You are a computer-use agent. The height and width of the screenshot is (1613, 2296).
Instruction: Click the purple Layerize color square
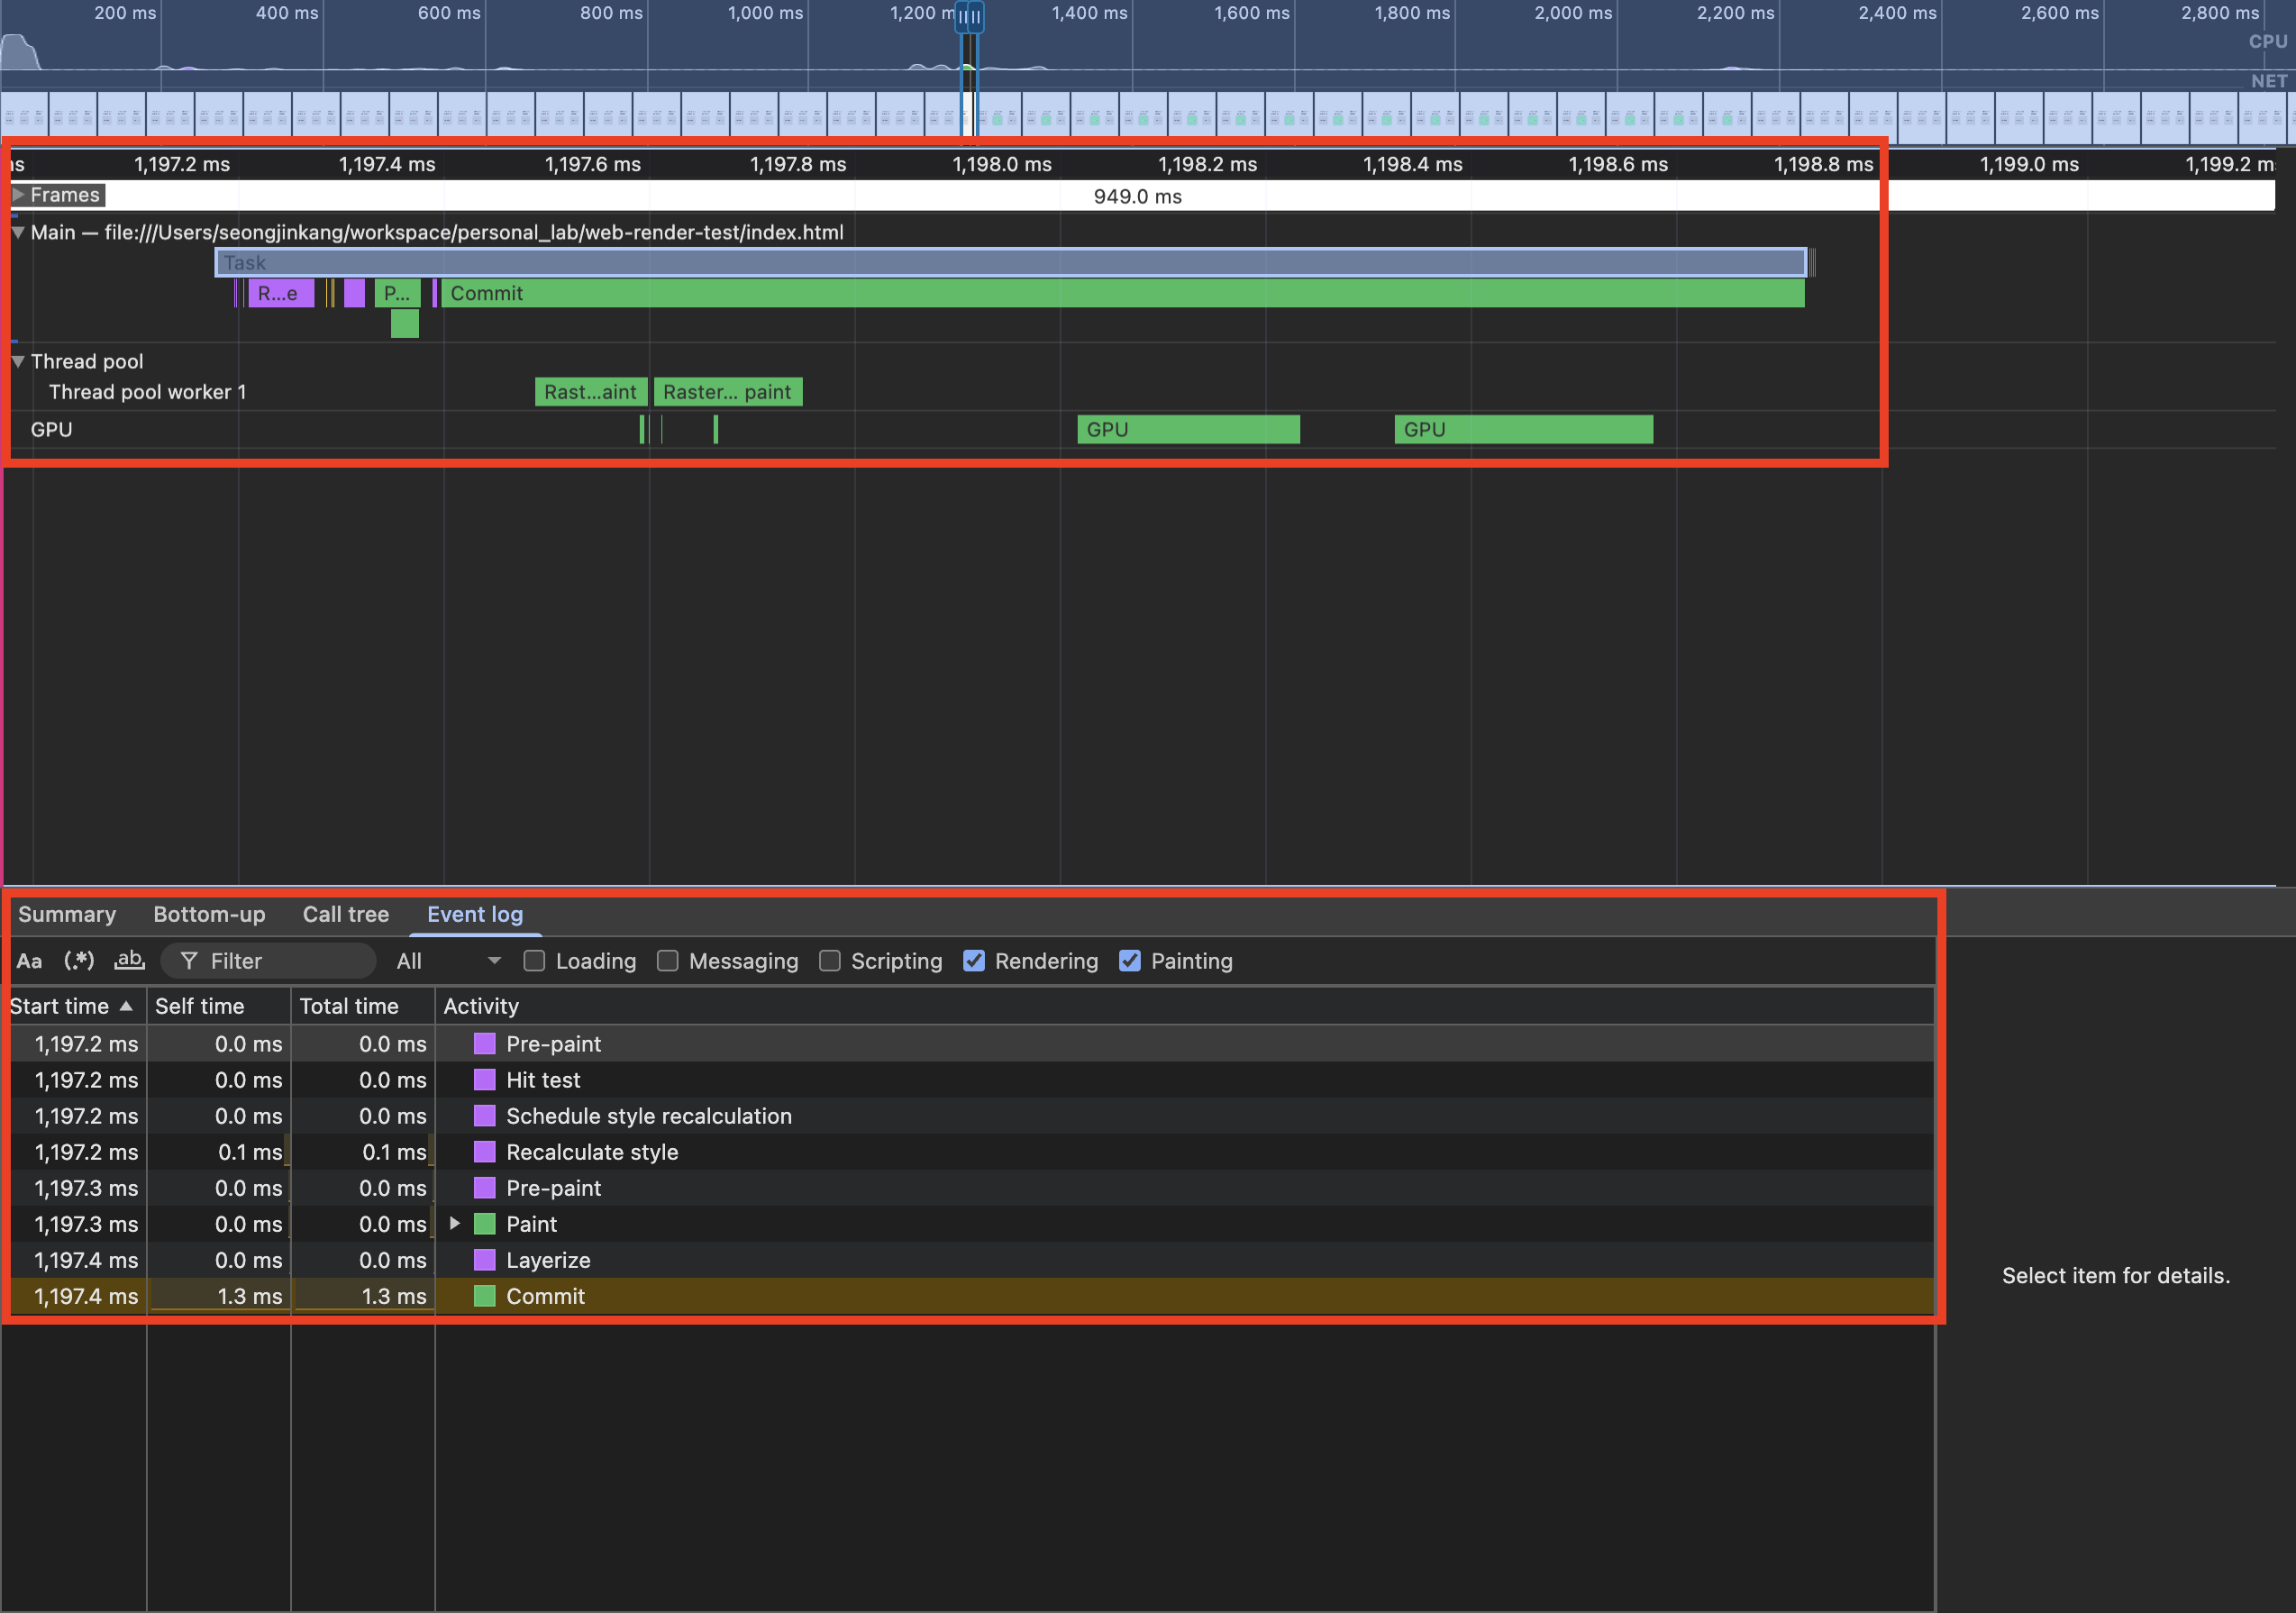484,1260
